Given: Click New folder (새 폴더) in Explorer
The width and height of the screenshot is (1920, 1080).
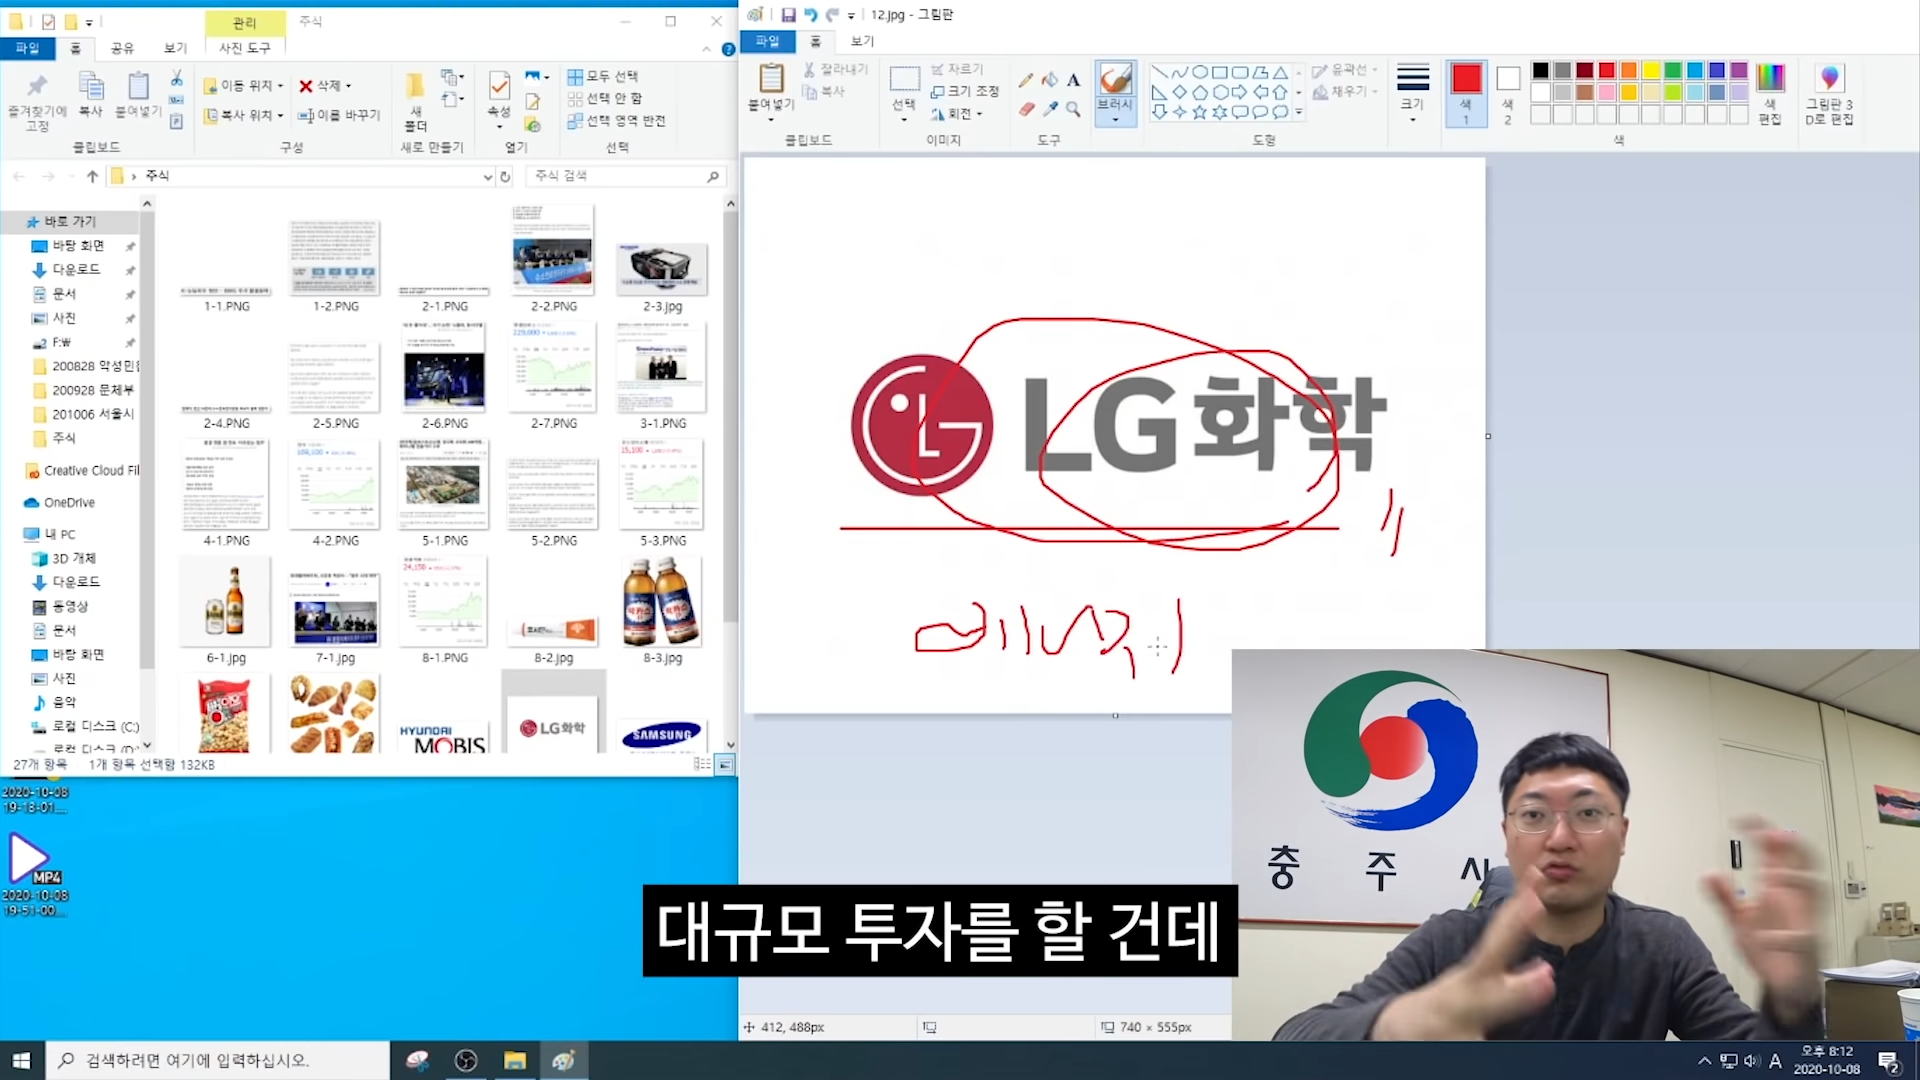Looking at the screenshot, I should [x=415, y=102].
